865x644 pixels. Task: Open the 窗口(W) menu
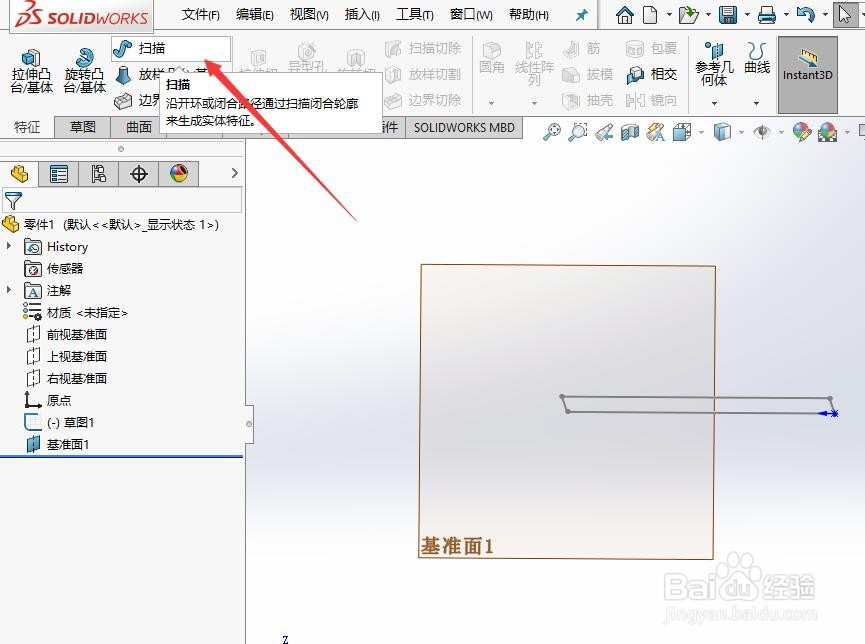[x=471, y=15]
